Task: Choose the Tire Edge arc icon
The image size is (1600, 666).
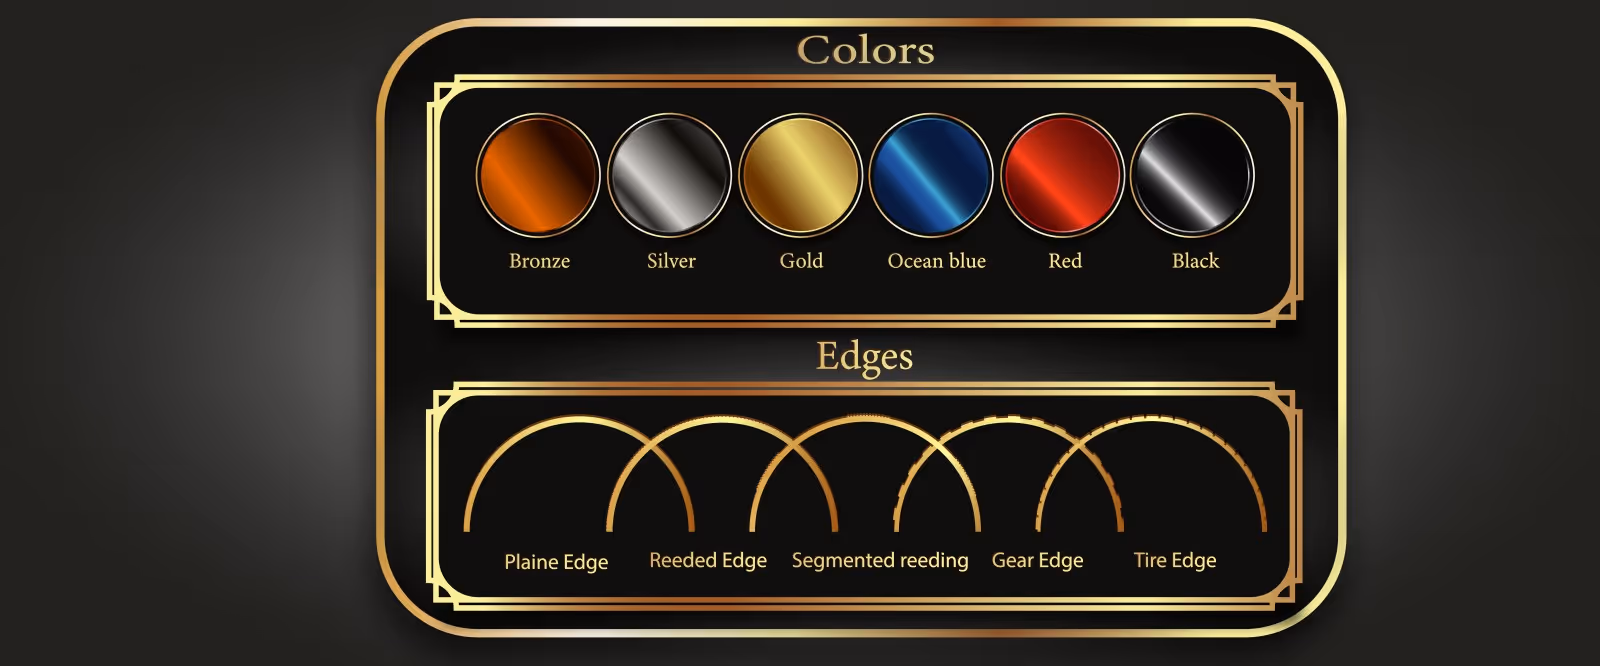Action: [x=1151, y=474]
